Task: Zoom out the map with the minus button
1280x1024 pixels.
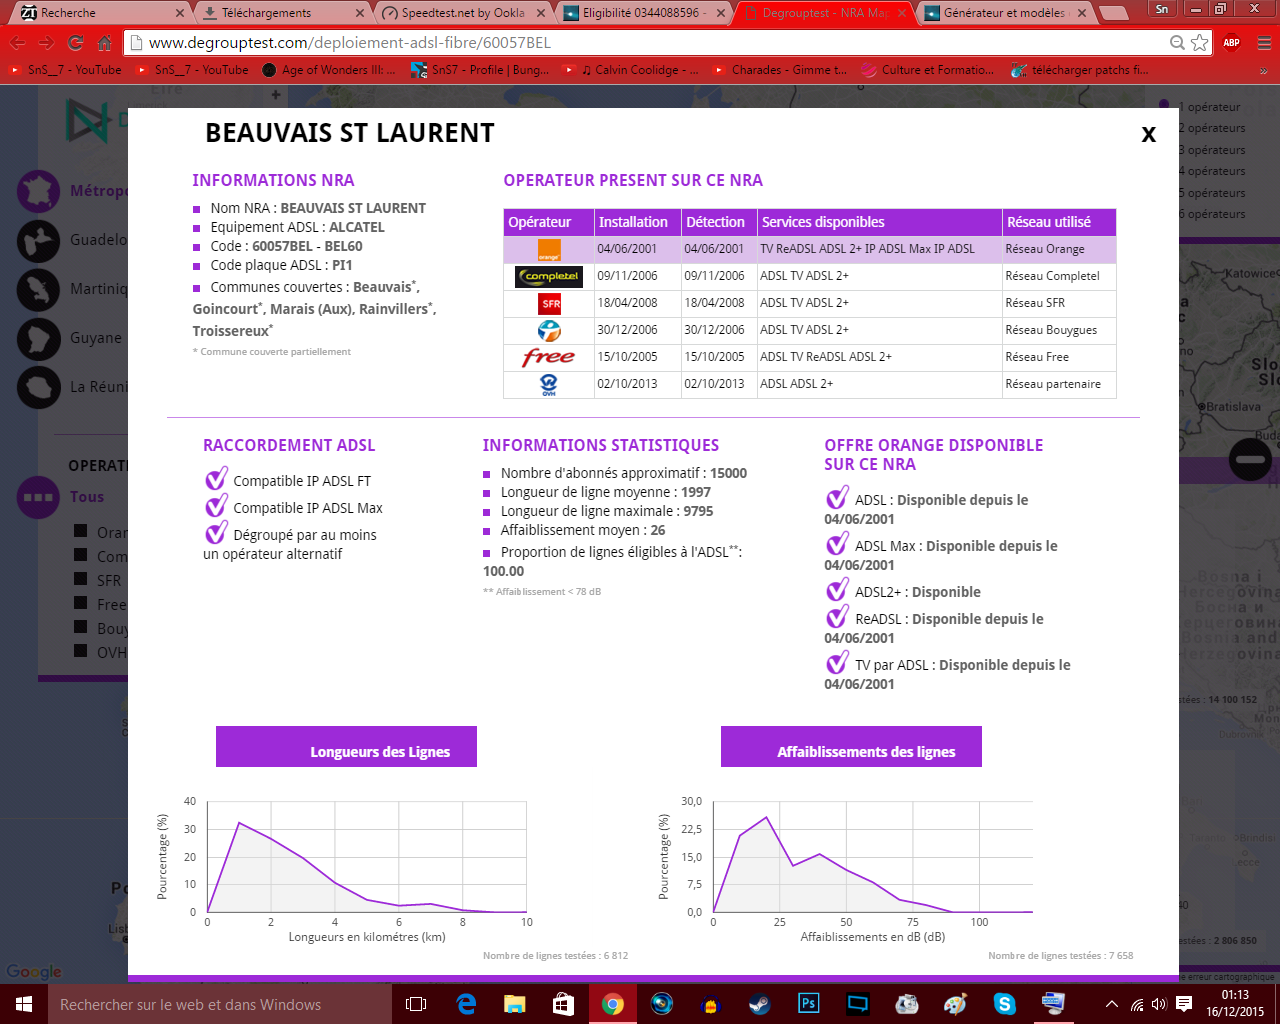Action: [1250, 460]
